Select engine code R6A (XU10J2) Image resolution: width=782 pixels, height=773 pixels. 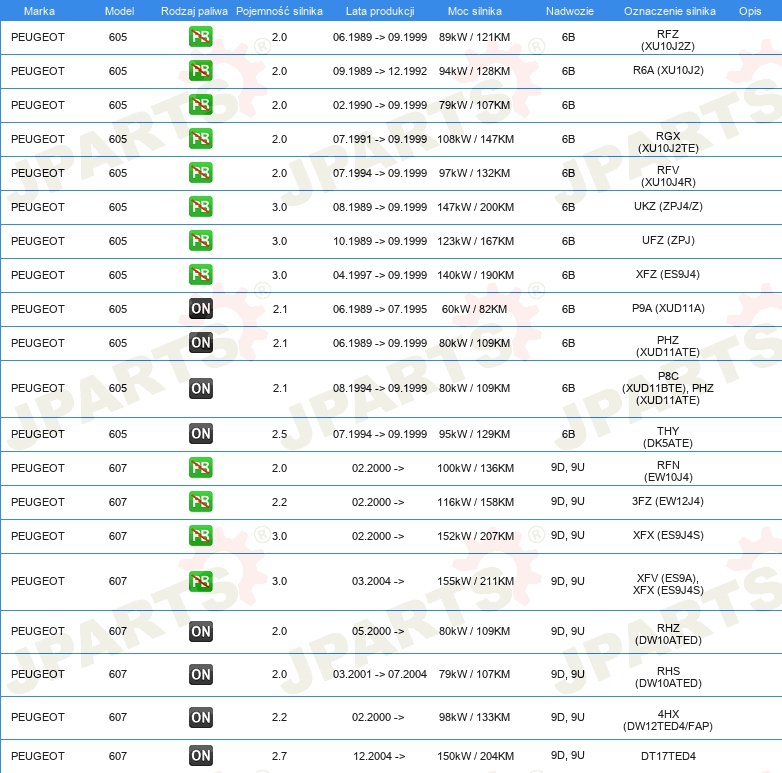pos(668,70)
